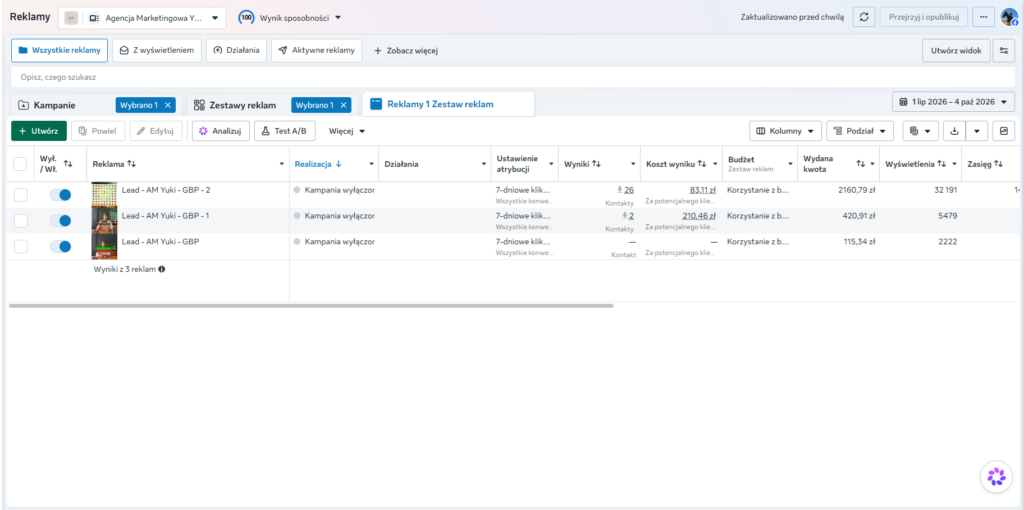Click the Analizuj button

(x=221, y=131)
